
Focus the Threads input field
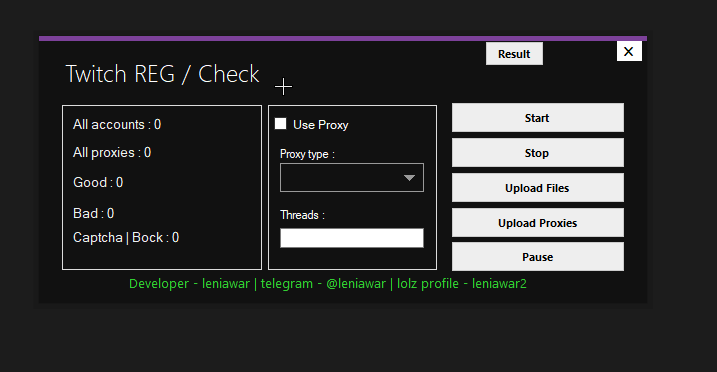[x=352, y=238]
